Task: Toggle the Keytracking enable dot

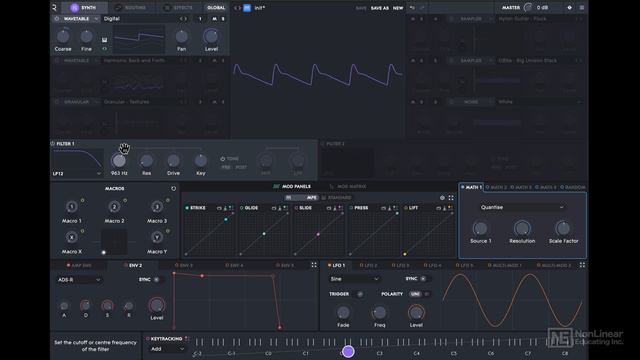Action: tap(147, 339)
